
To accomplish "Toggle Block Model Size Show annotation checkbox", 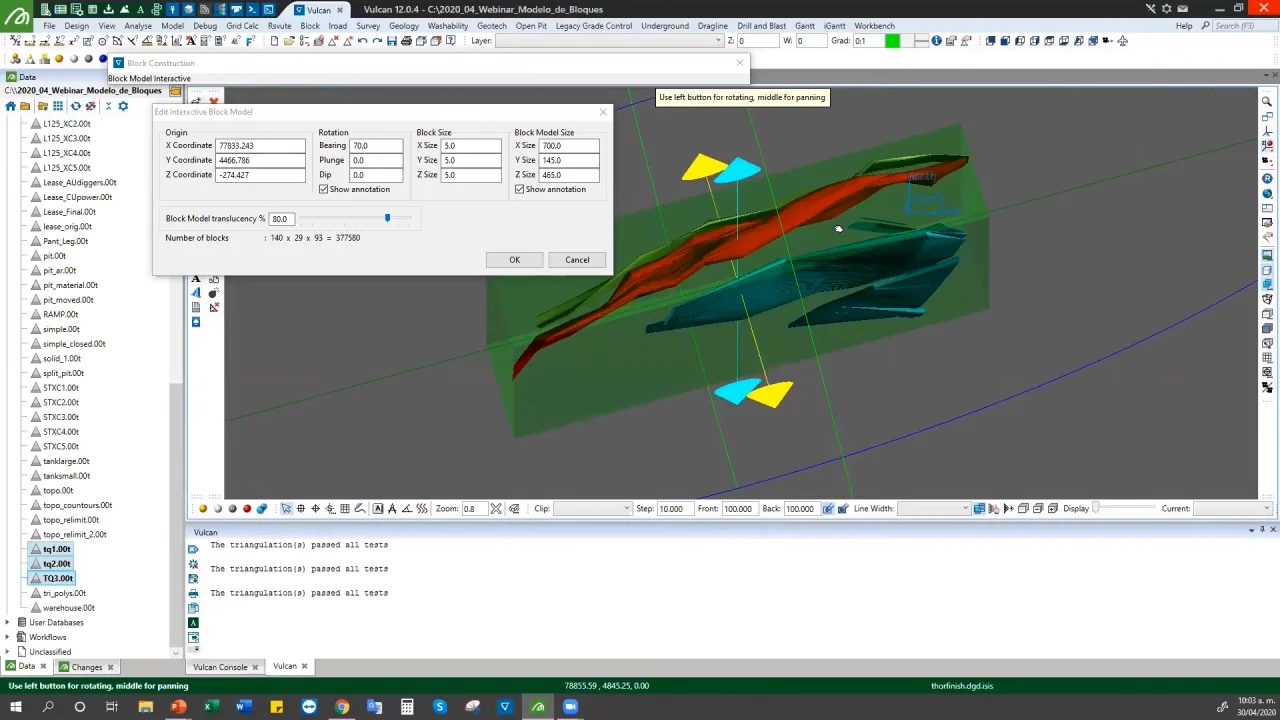I will point(519,189).
